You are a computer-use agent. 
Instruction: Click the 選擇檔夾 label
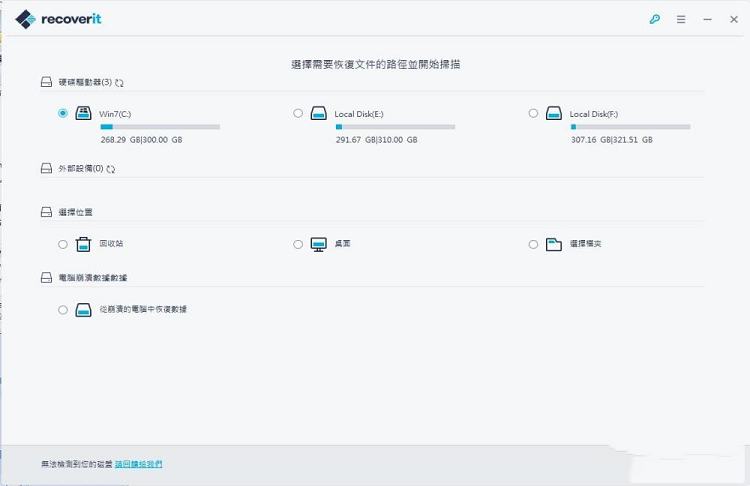point(585,243)
